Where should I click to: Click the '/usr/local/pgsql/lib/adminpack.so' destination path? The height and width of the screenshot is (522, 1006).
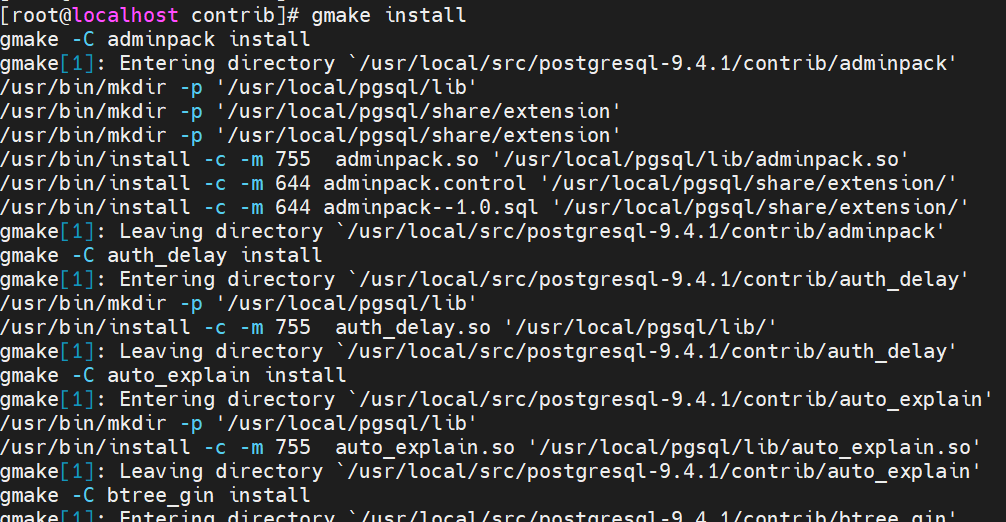point(699,159)
